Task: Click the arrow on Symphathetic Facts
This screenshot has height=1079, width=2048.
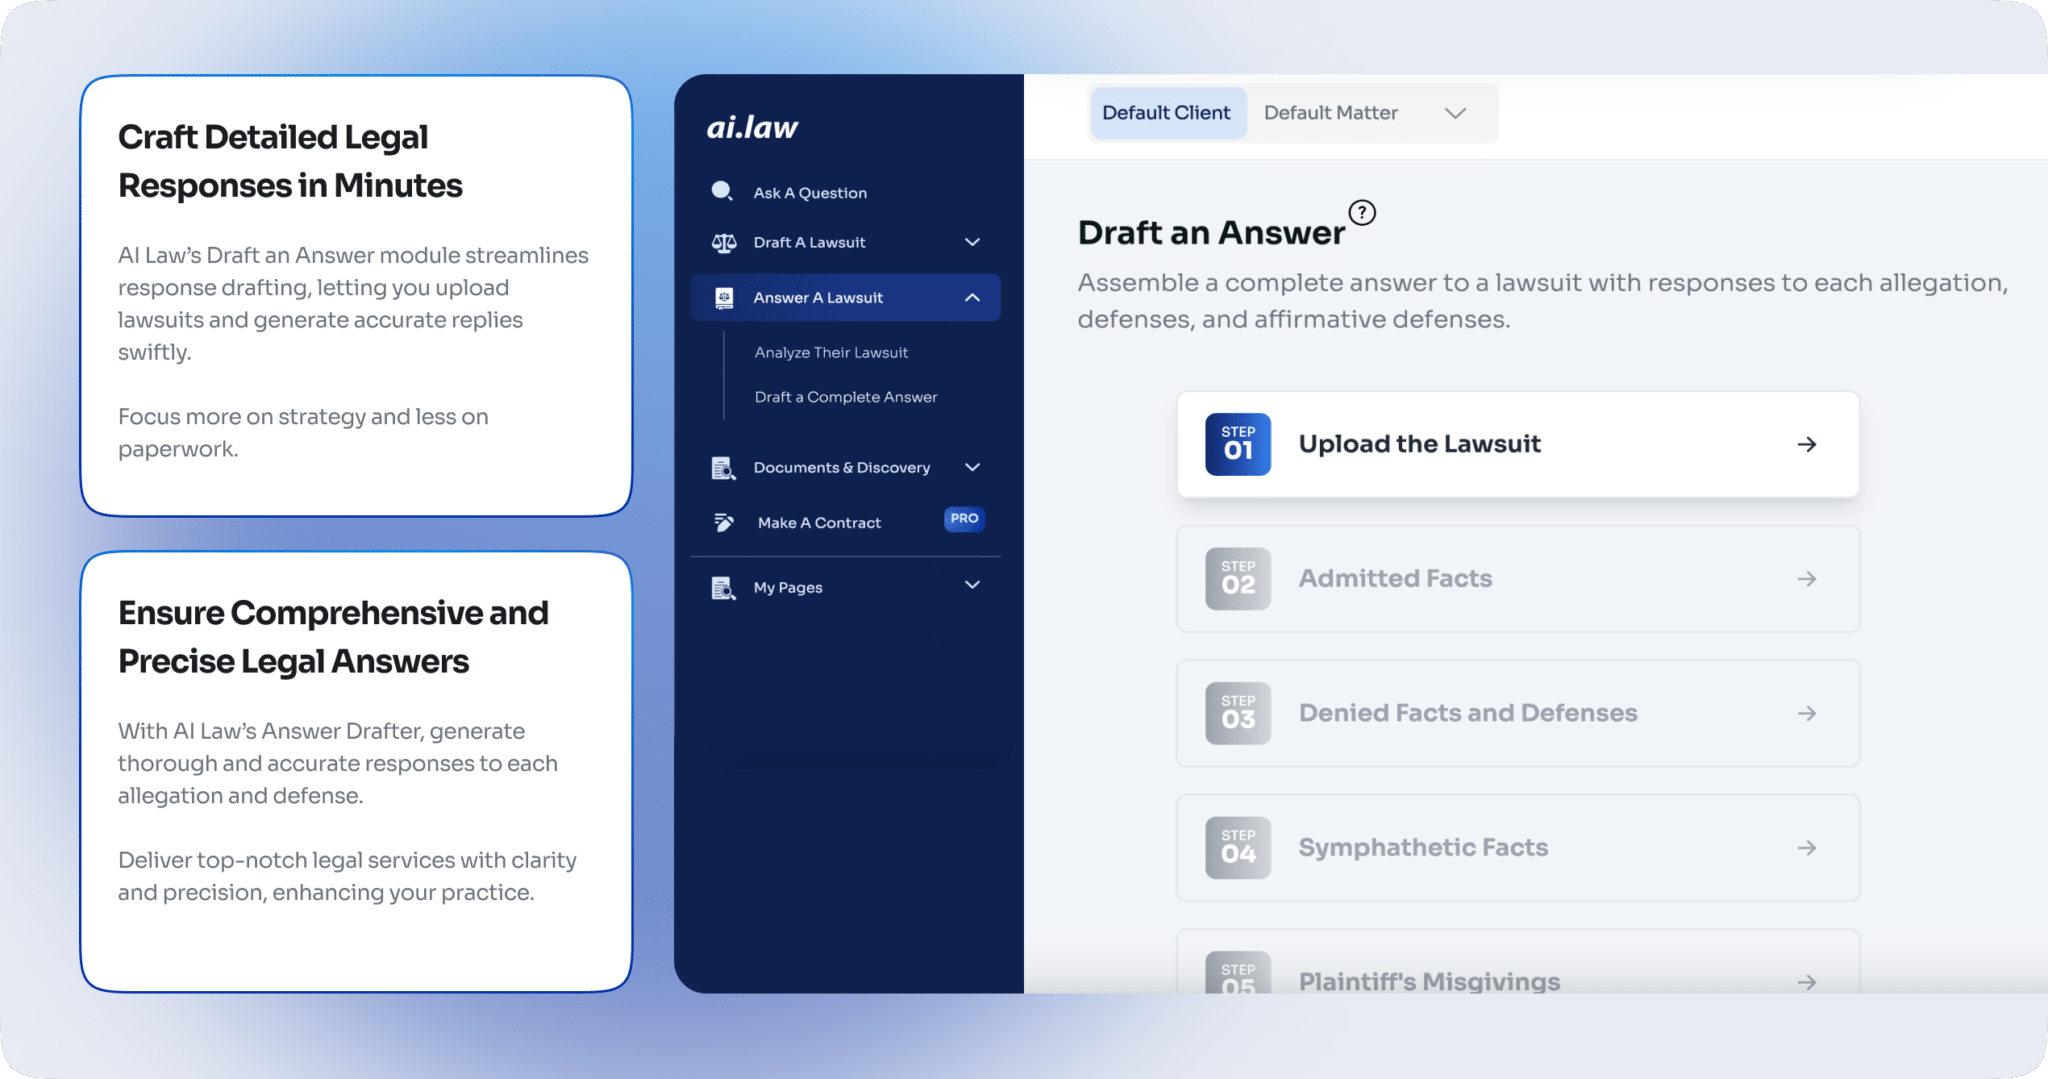Action: point(1806,848)
